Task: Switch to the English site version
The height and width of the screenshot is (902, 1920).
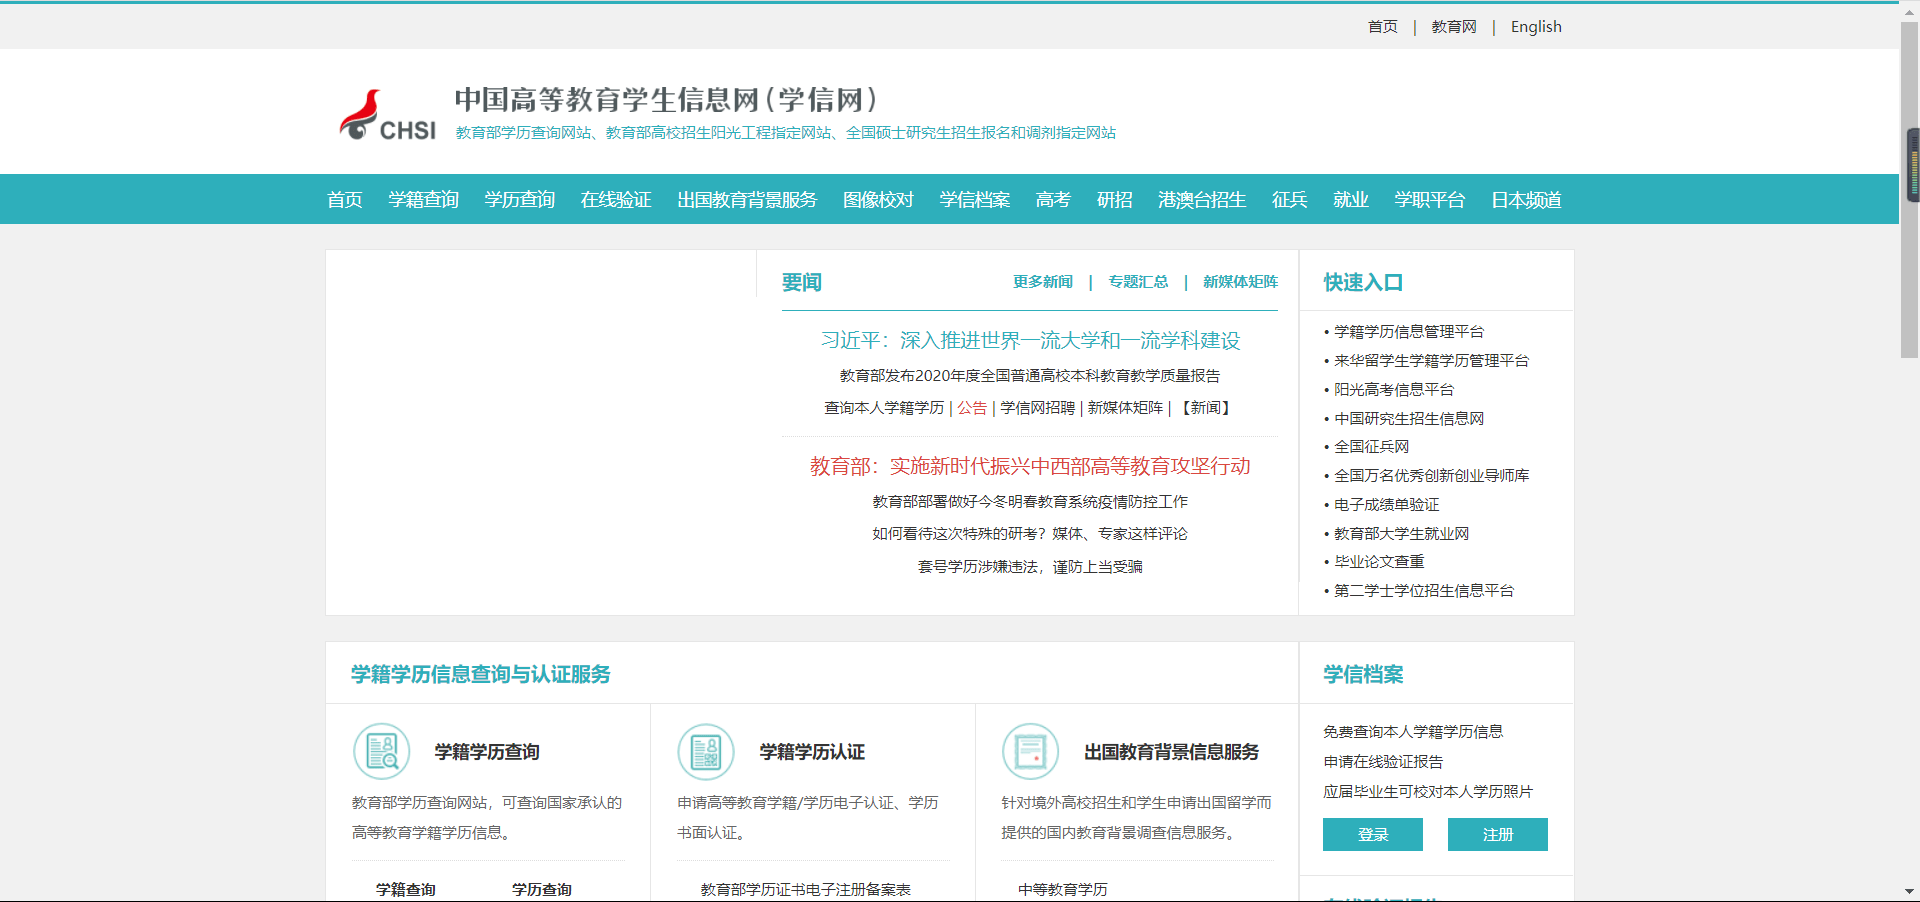Action: pyautogui.click(x=1535, y=27)
